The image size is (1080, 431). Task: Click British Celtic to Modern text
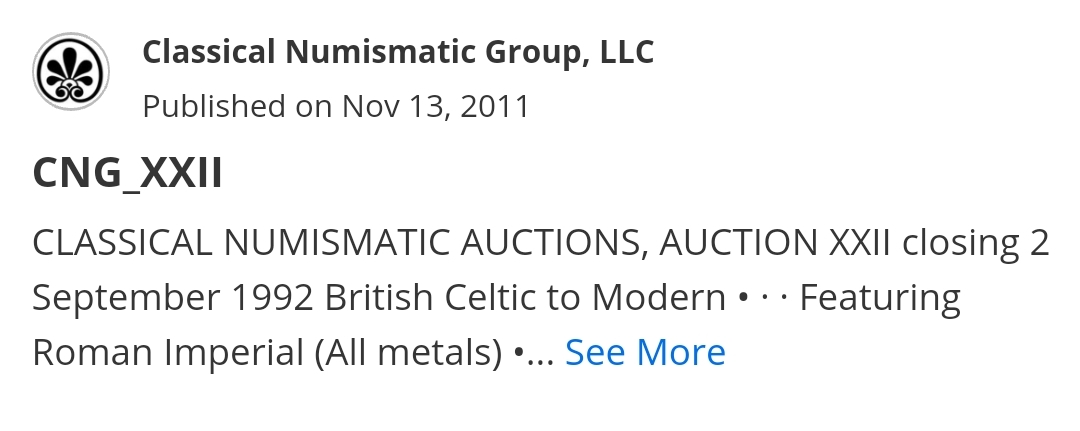tap(525, 297)
